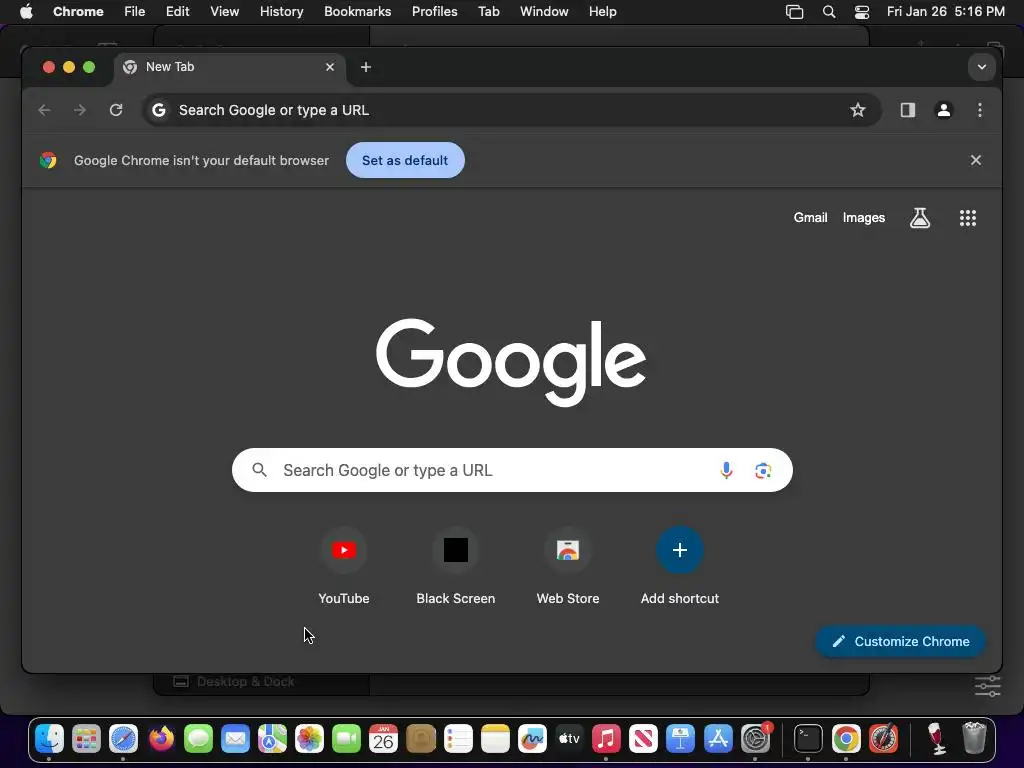Click the back navigation arrow
This screenshot has width=1024, height=768.
(x=44, y=110)
